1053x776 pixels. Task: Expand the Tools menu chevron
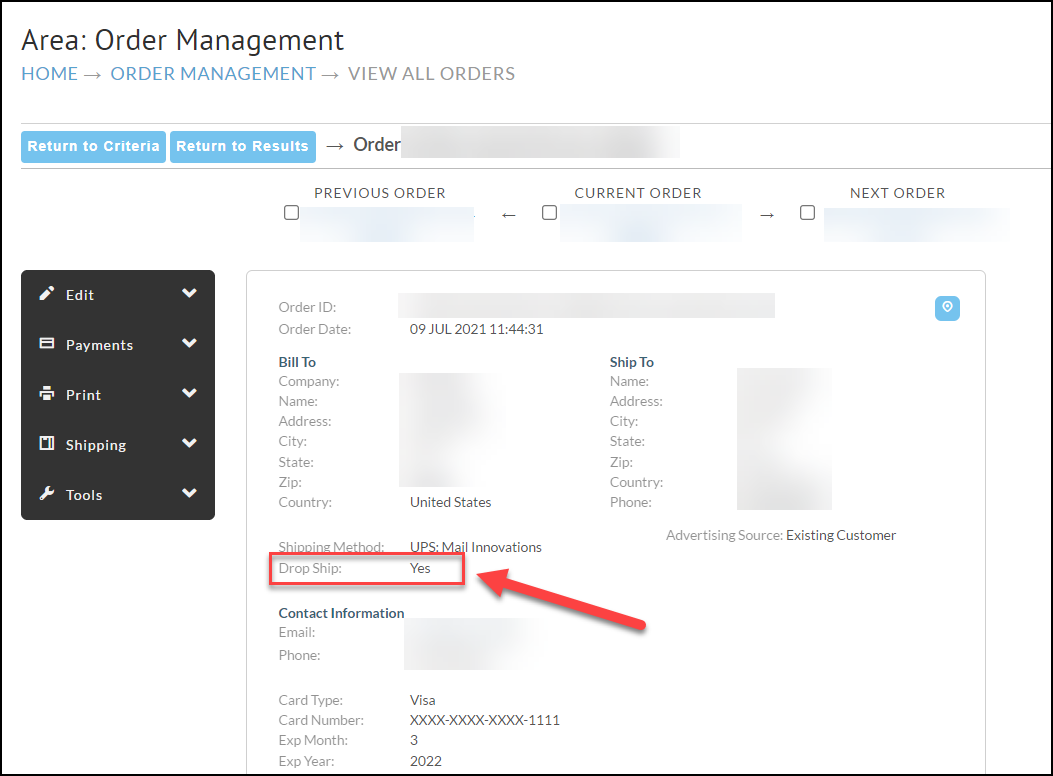click(189, 493)
